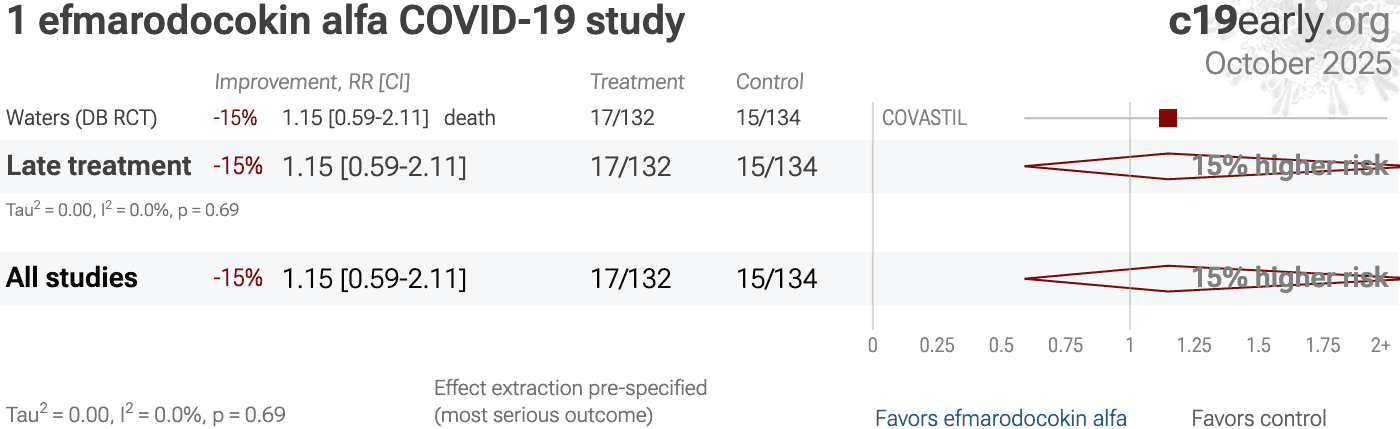Open the Waters (DB RCT) study link
The height and width of the screenshot is (429, 1400).
tap(82, 118)
